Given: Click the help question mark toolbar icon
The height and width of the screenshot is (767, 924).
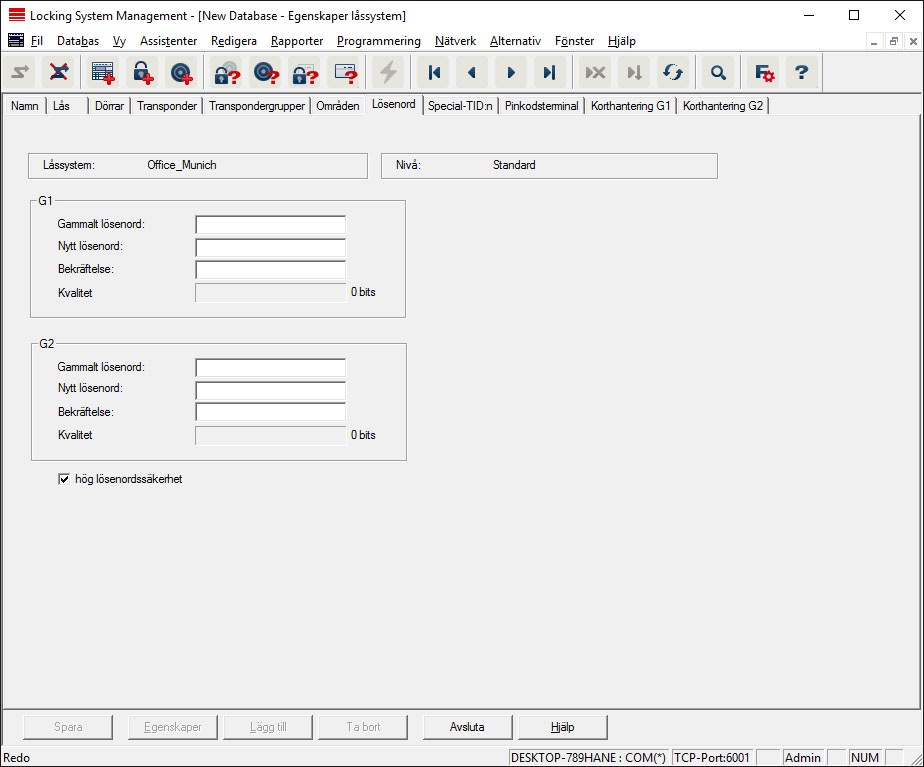Looking at the screenshot, I should coord(801,72).
